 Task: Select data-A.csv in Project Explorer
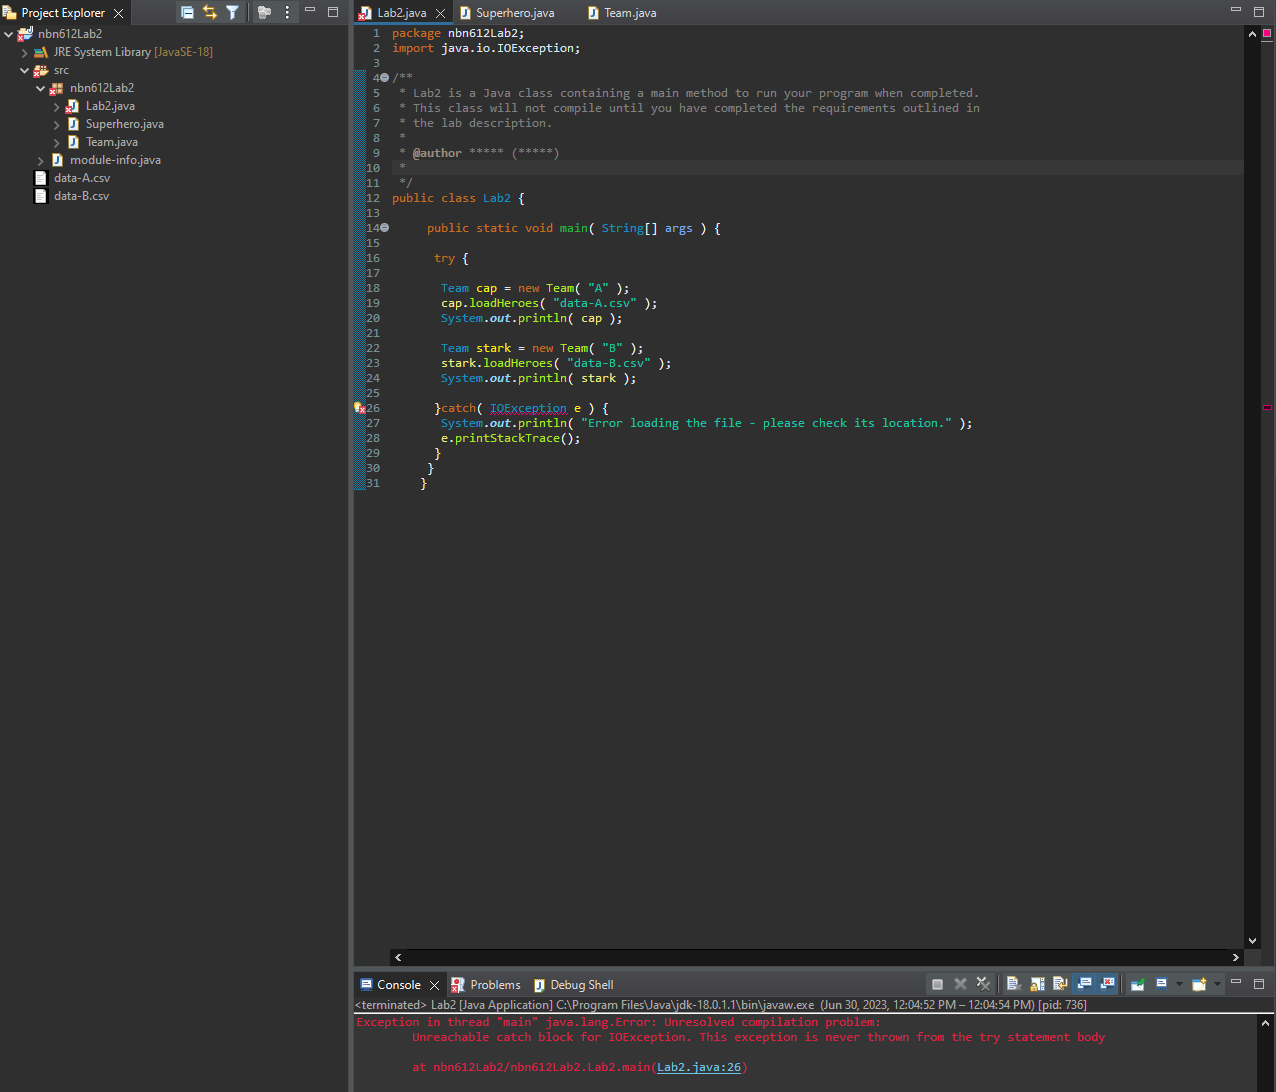[81, 178]
